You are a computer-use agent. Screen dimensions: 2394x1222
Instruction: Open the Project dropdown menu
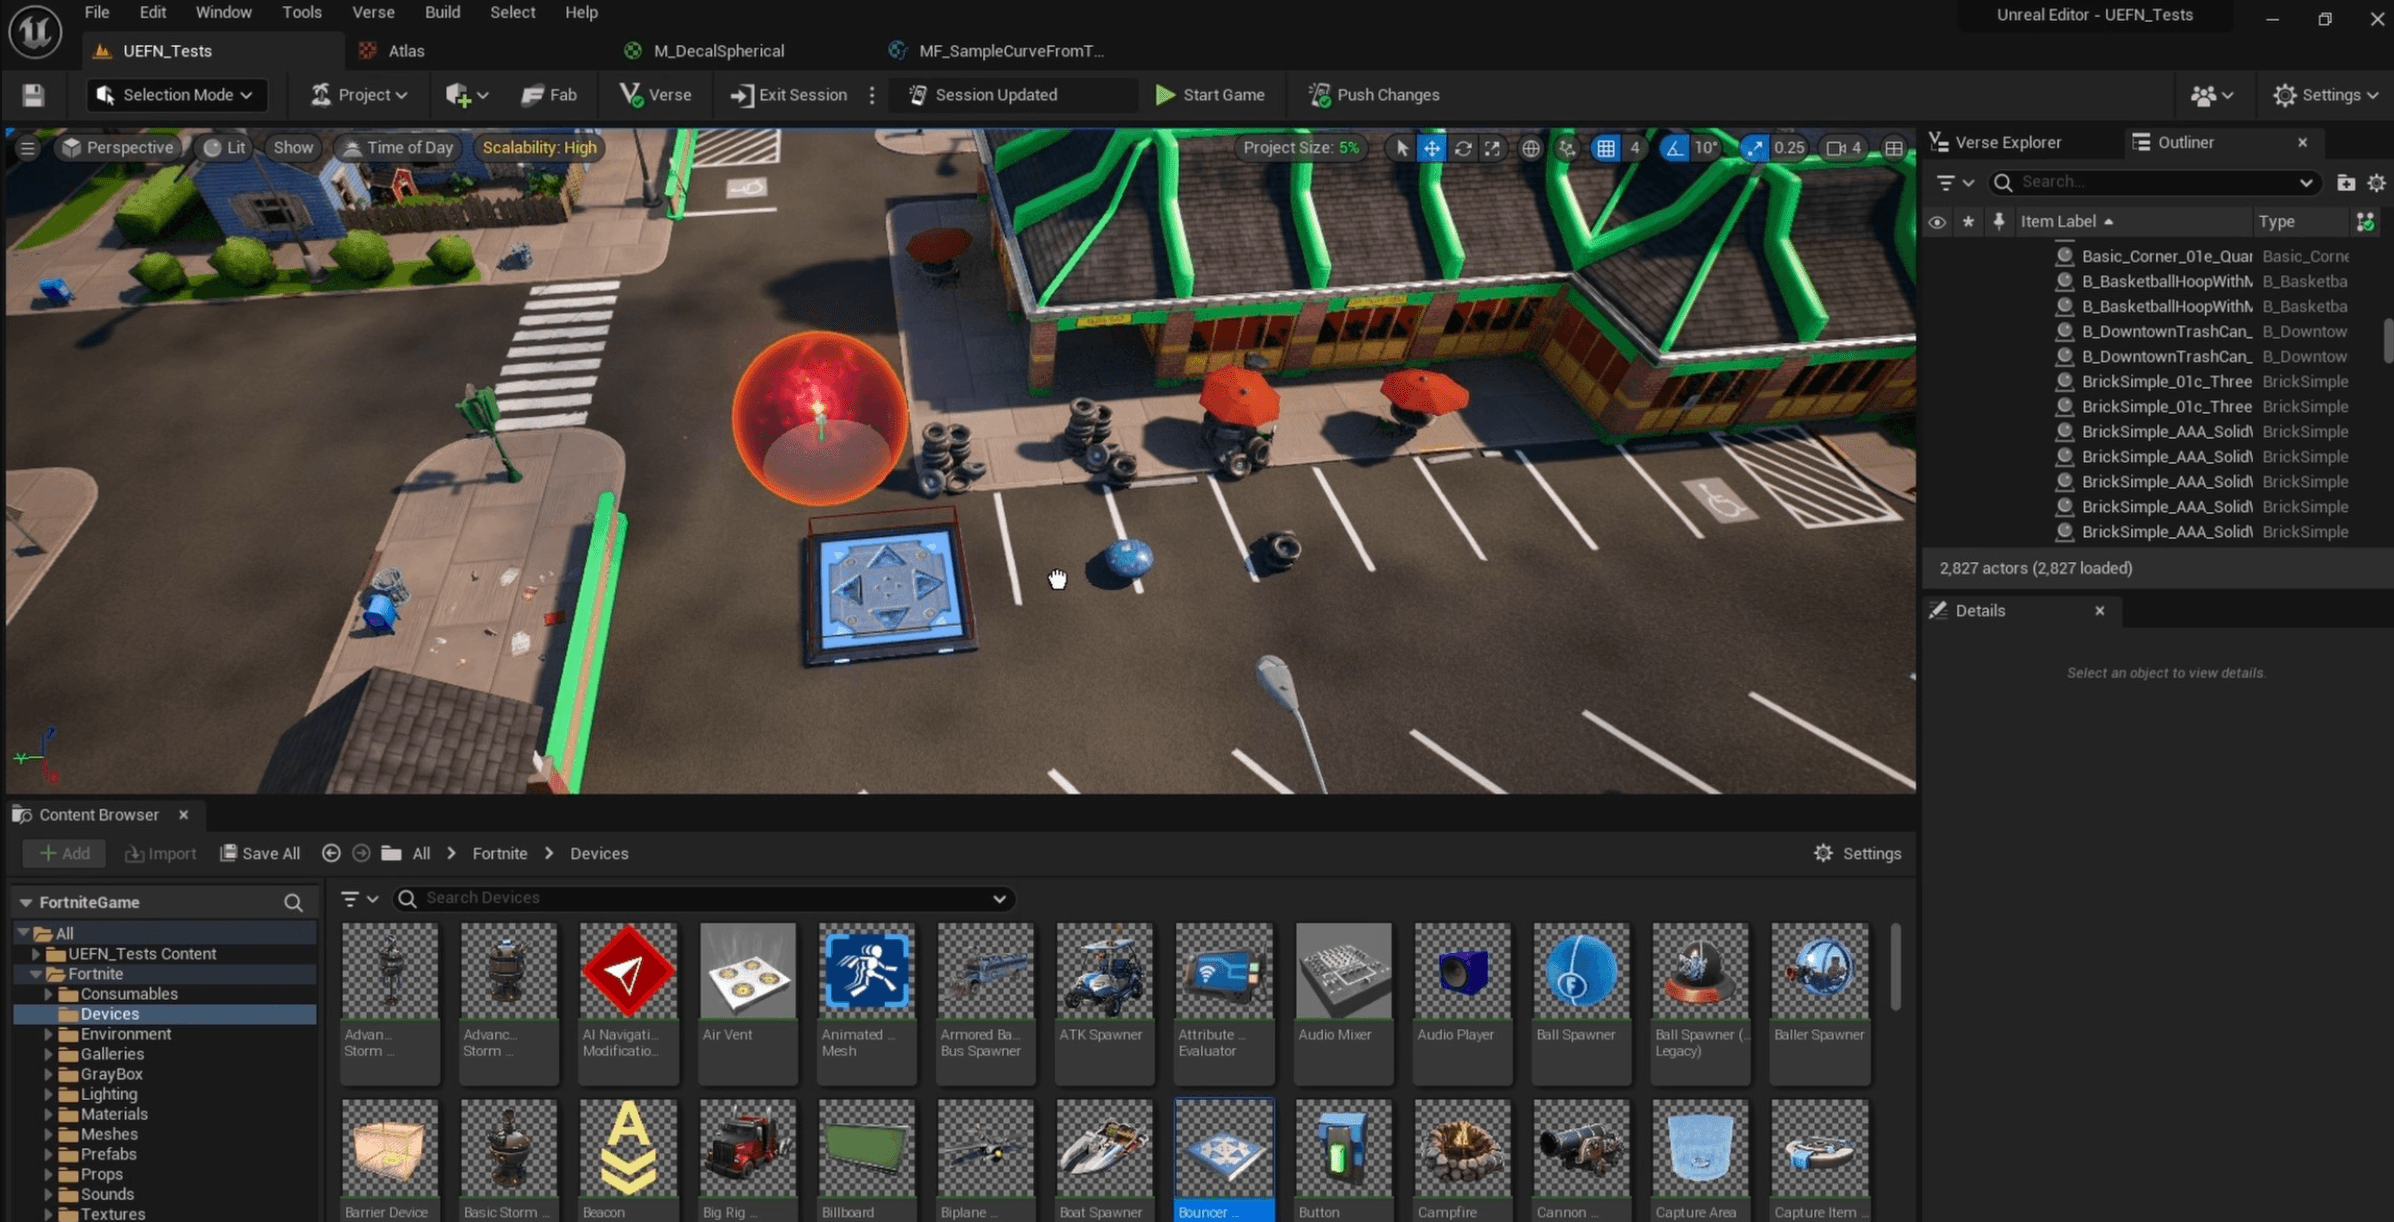pos(359,95)
